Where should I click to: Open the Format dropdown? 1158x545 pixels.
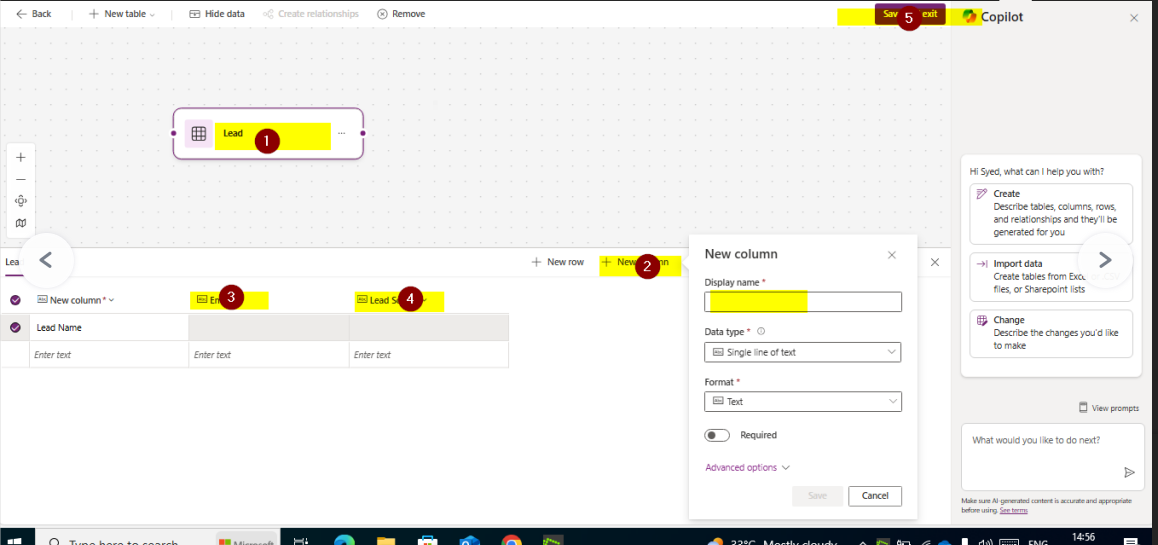point(803,402)
